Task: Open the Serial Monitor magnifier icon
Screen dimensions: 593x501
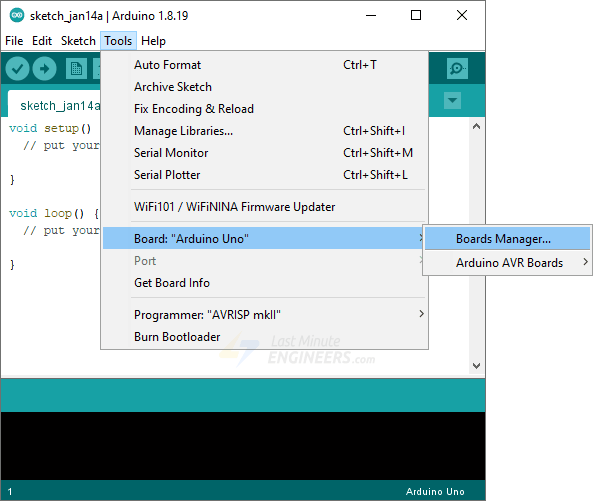Action: 457,68
